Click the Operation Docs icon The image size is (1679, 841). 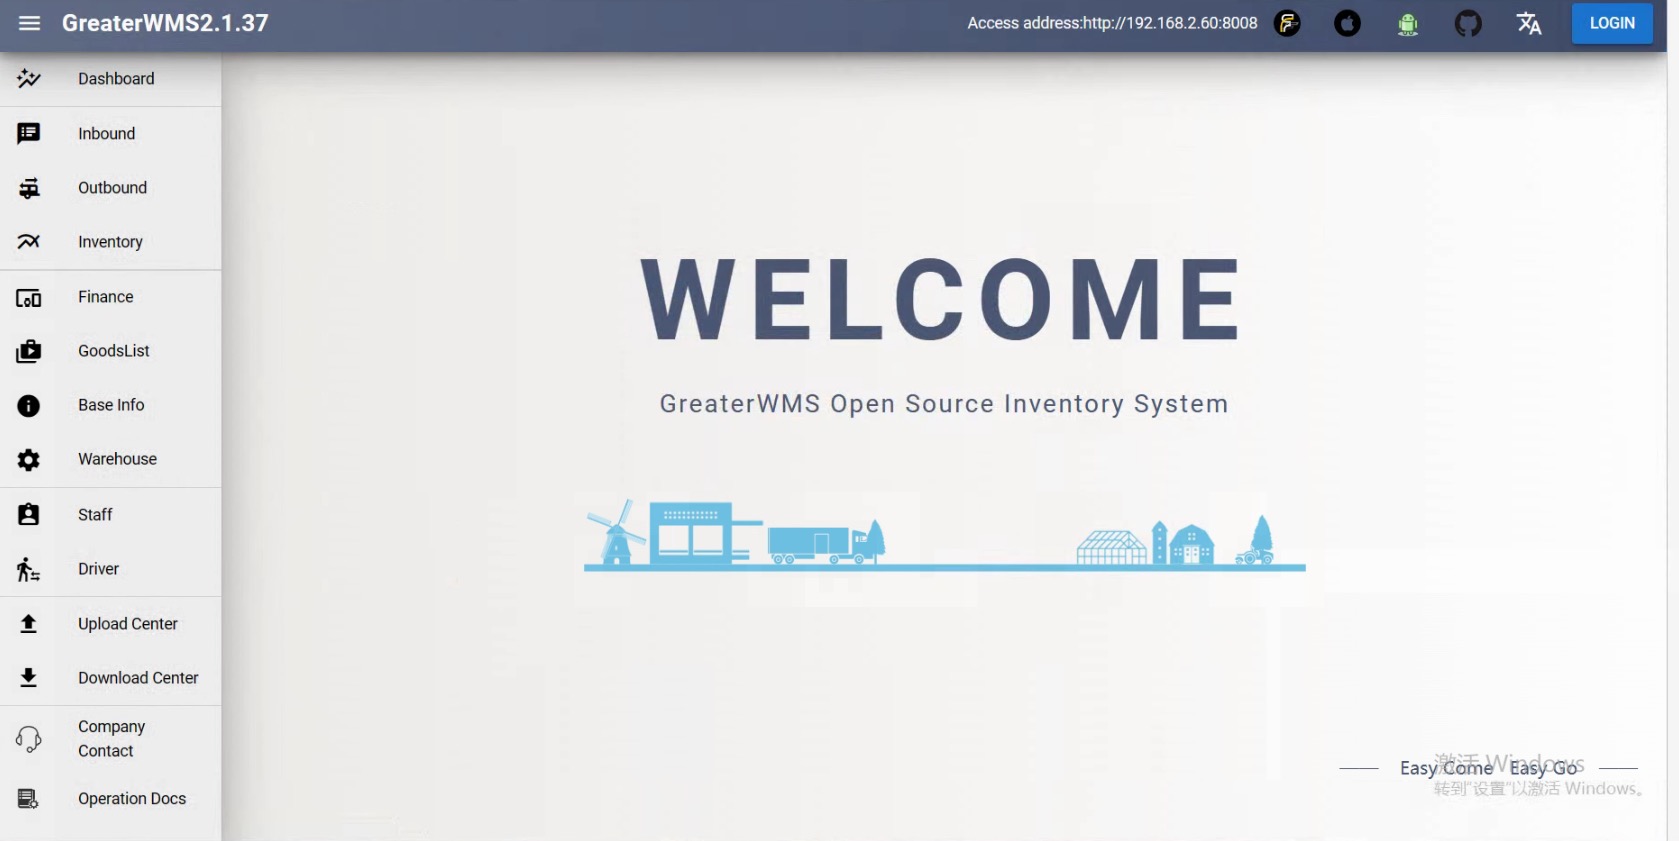click(29, 799)
